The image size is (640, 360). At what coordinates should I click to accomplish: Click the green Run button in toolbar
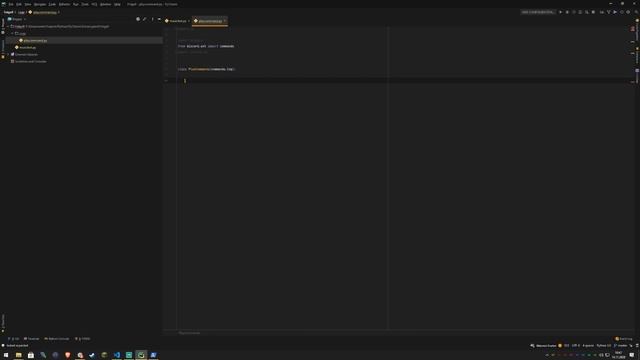(x=560, y=12)
